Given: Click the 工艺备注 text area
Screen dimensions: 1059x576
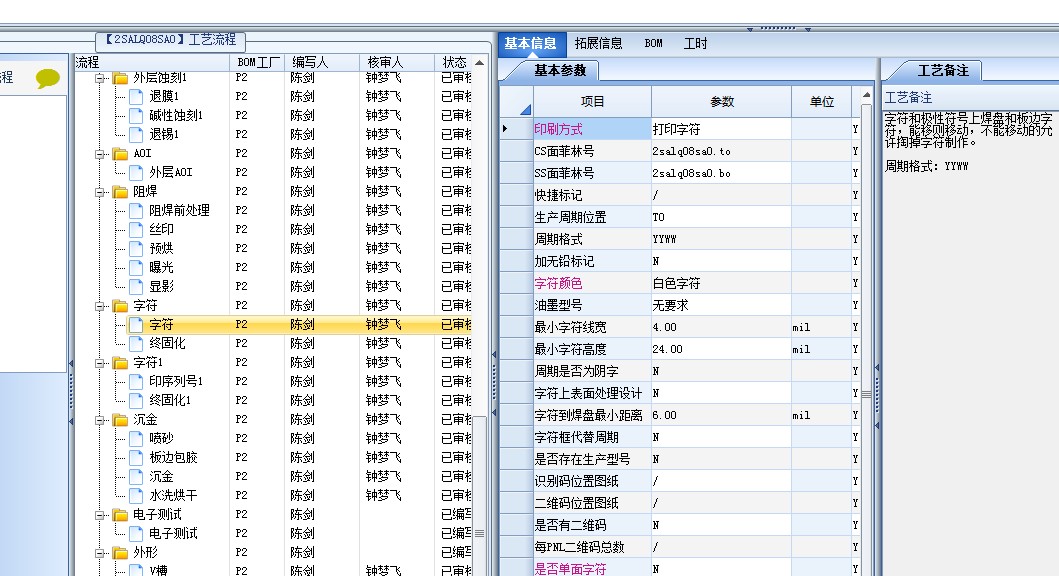Looking at the screenshot, I should coord(971,344).
